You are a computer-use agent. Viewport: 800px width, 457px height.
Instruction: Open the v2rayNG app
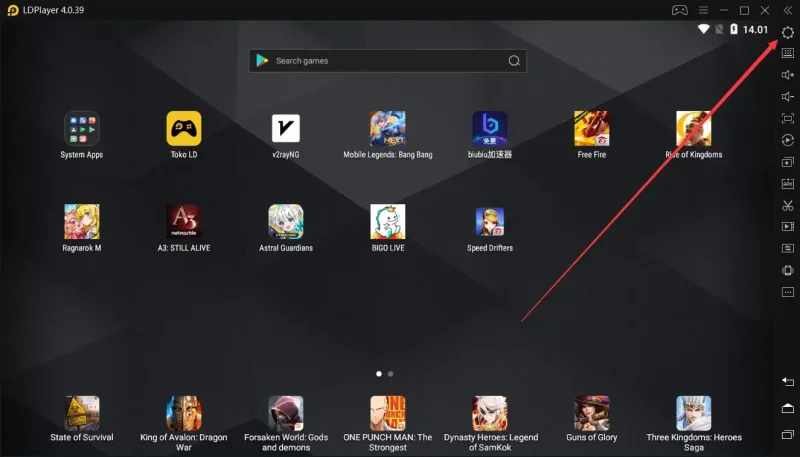tap(286, 129)
